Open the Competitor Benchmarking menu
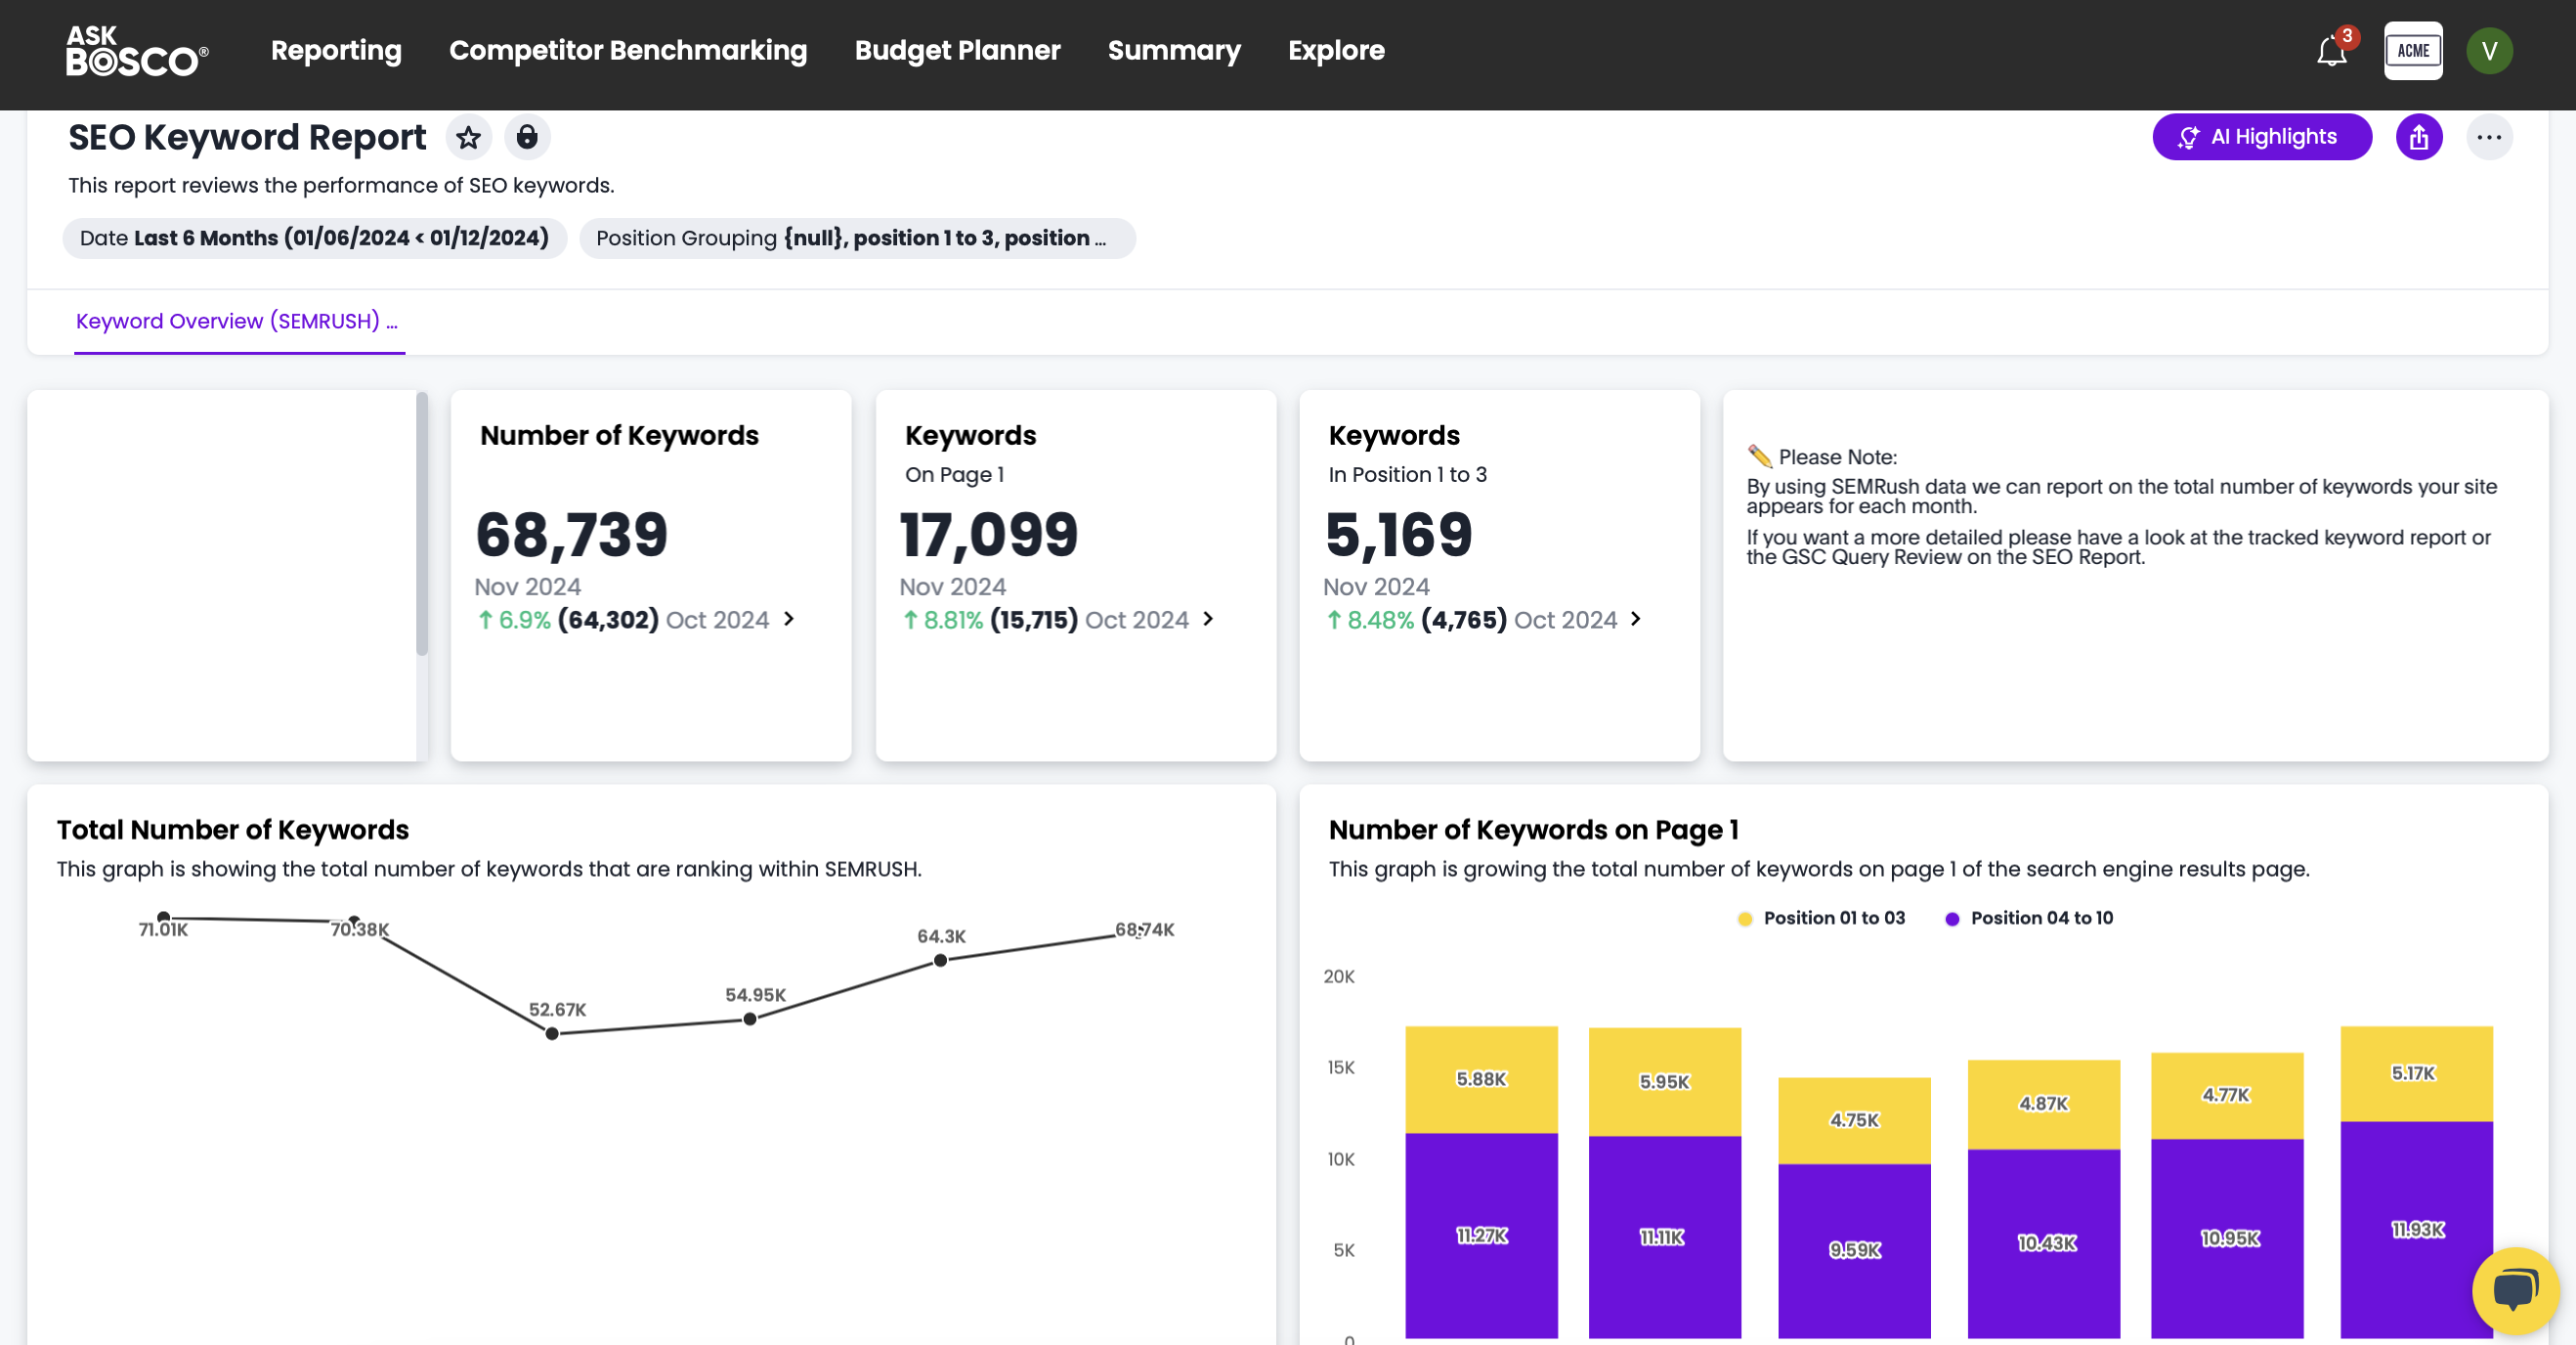Screen dimensions: 2576x1345 tap(627, 51)
